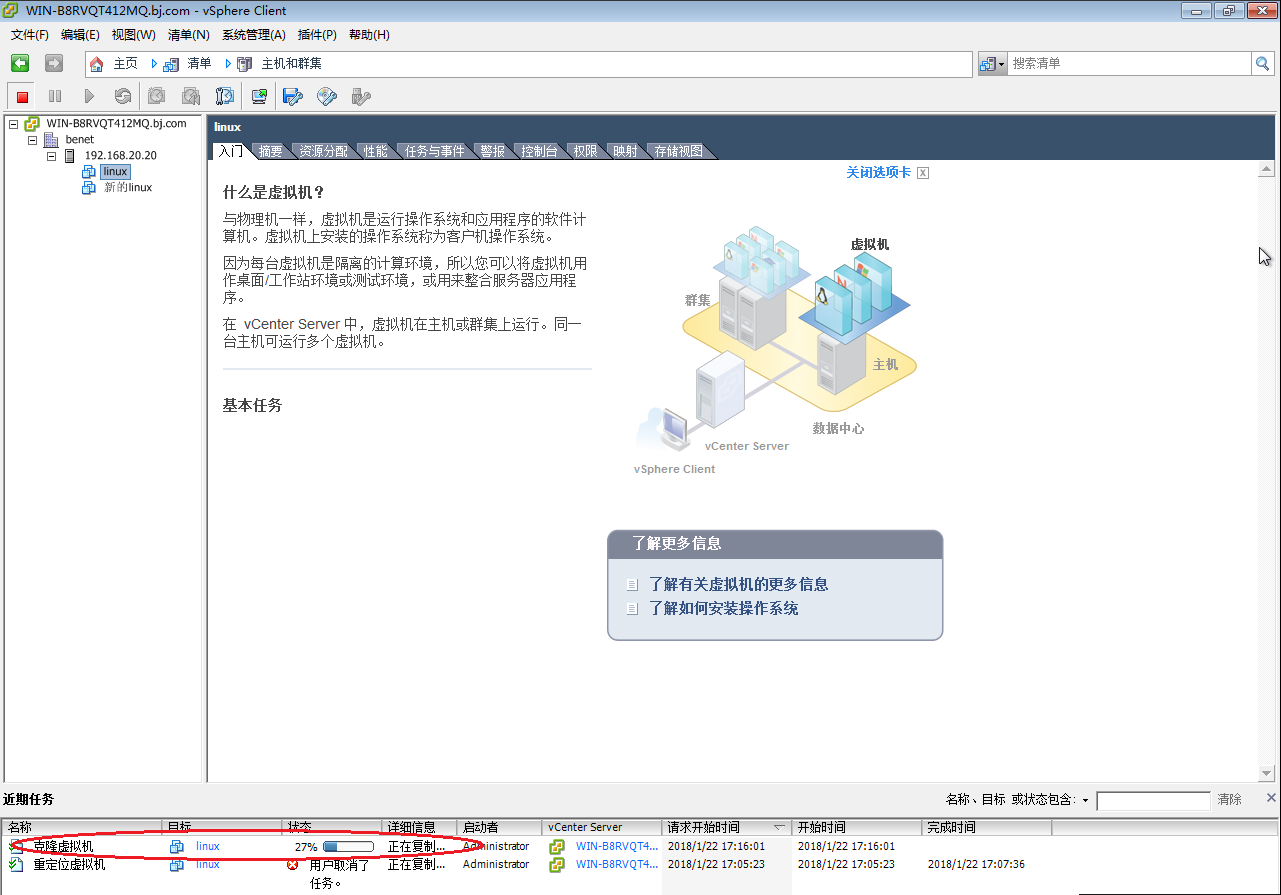Screen dimensions: 1281x895
Task: Click the USB device connection icon
Action: pyautogui.click(x=361, y=96)
